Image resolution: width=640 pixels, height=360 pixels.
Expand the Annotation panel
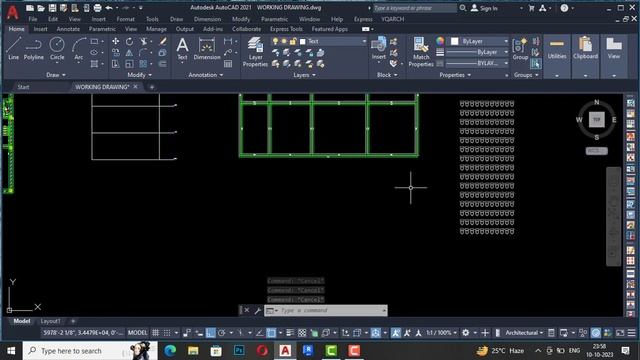coord(206,75)
